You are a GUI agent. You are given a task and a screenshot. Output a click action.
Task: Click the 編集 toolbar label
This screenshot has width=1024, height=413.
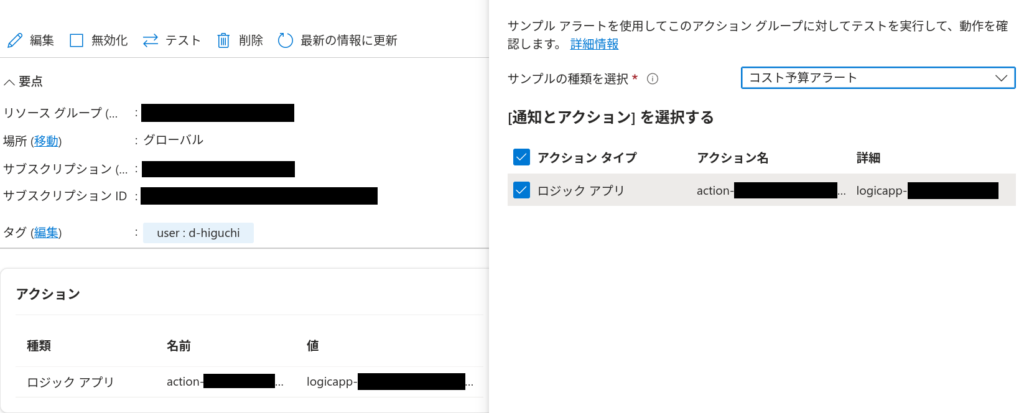42,41
